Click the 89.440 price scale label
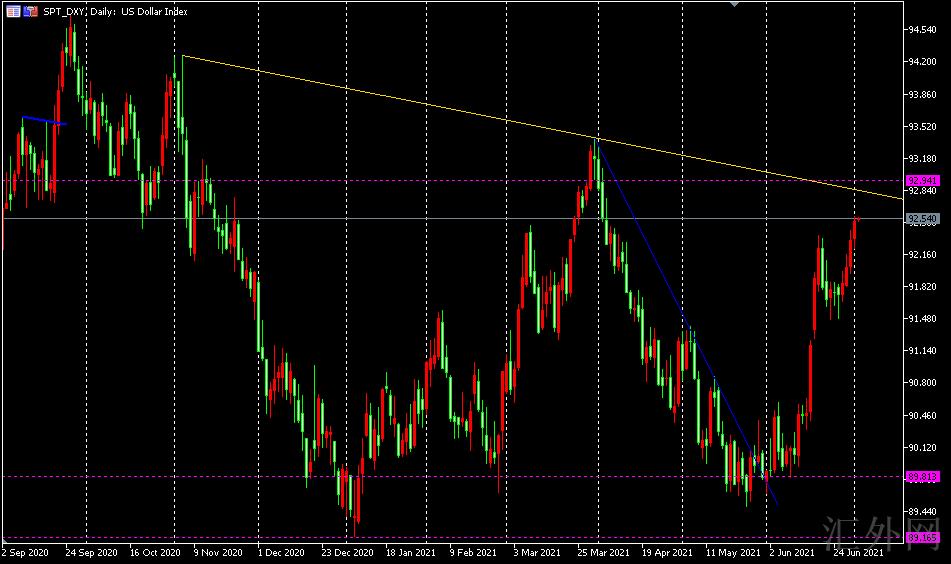Image resolution: width=951 pixels, height=564 pixels. click(922, 511)
